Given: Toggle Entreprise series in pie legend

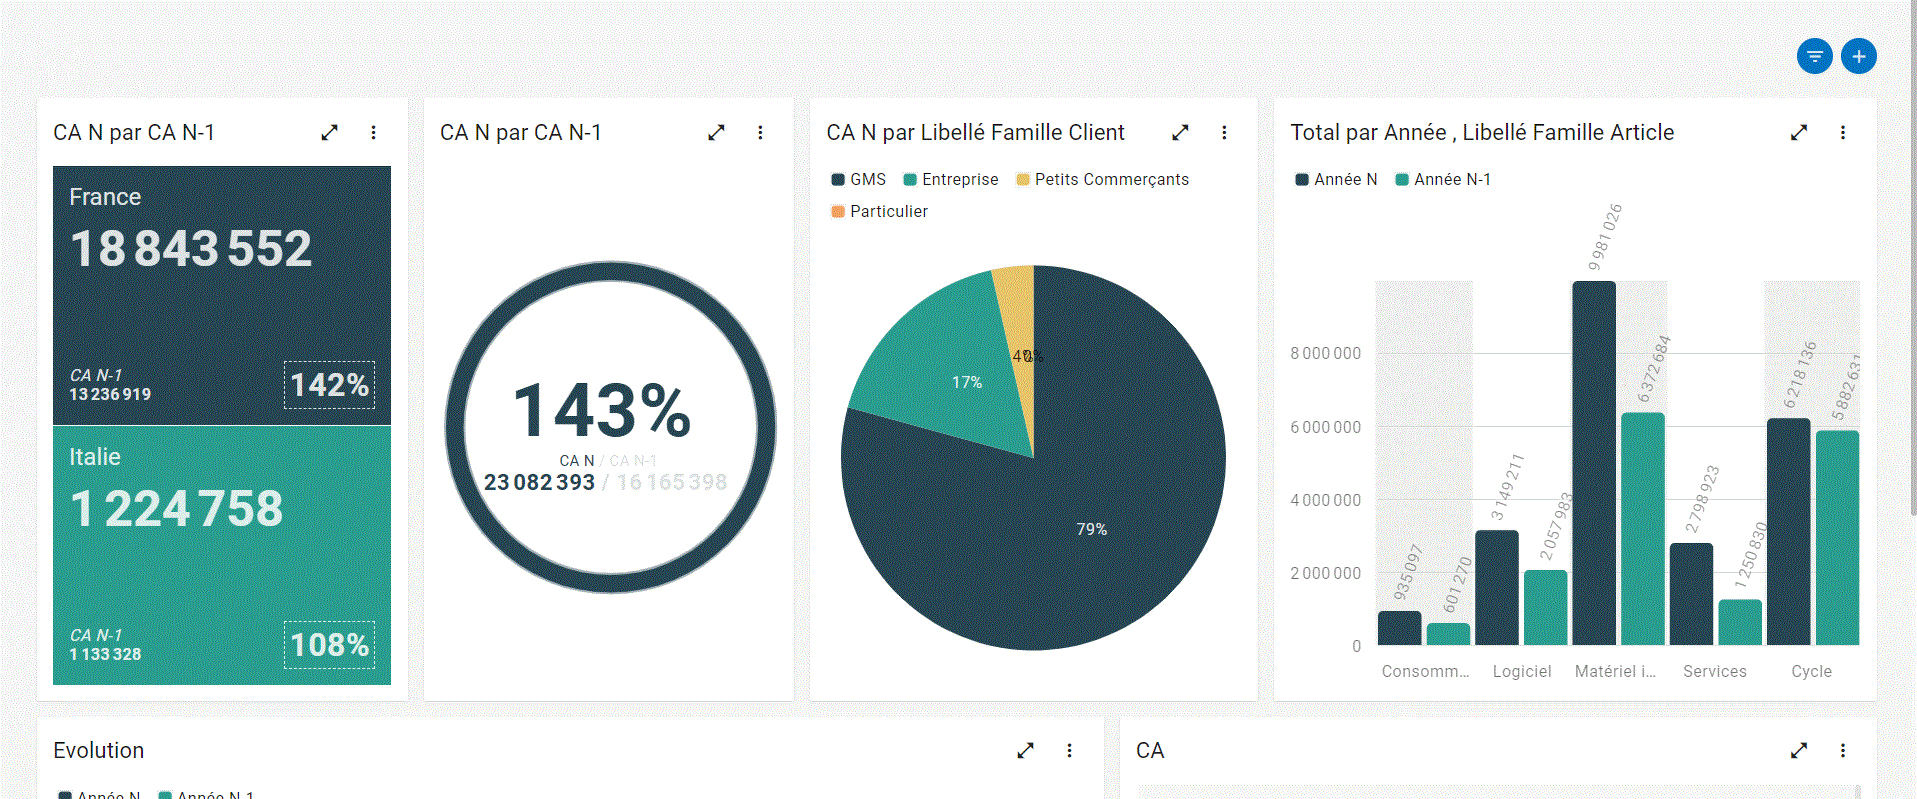Looking at the screenshot, I should click(950, 179).
